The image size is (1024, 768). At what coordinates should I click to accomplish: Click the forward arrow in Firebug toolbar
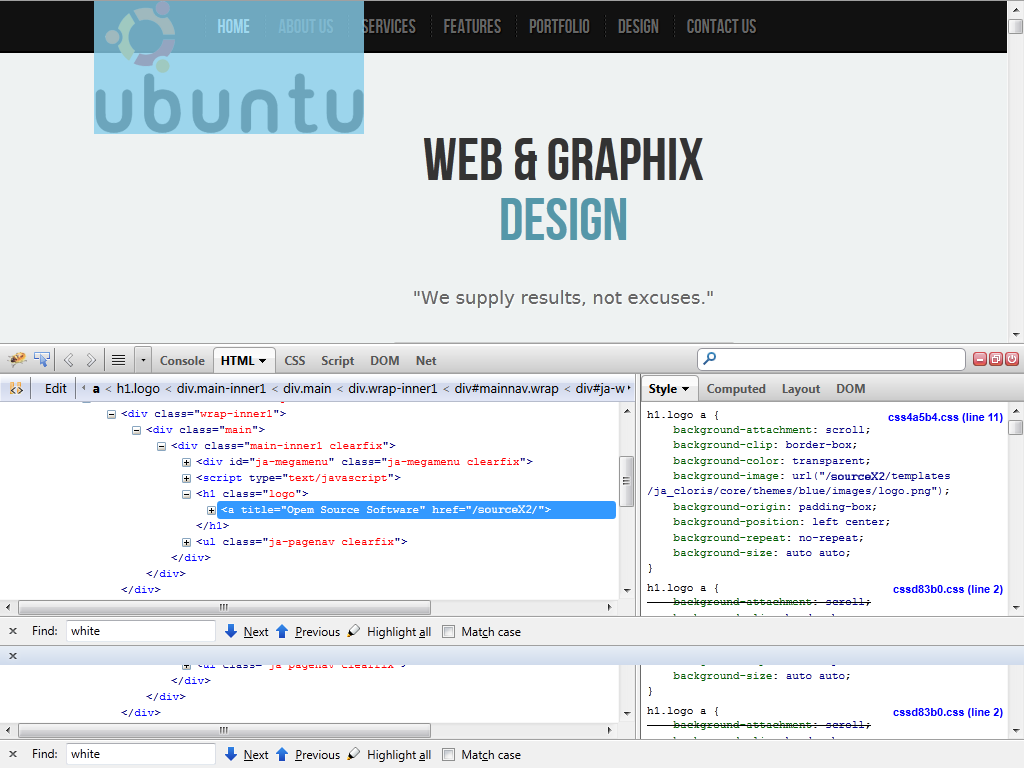click(x=91, y=360)
